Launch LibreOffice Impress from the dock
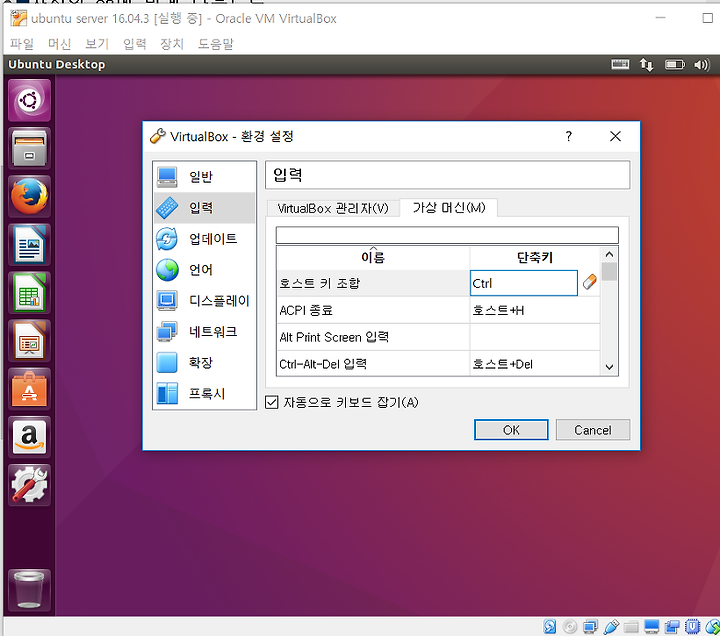 [29, 341]
